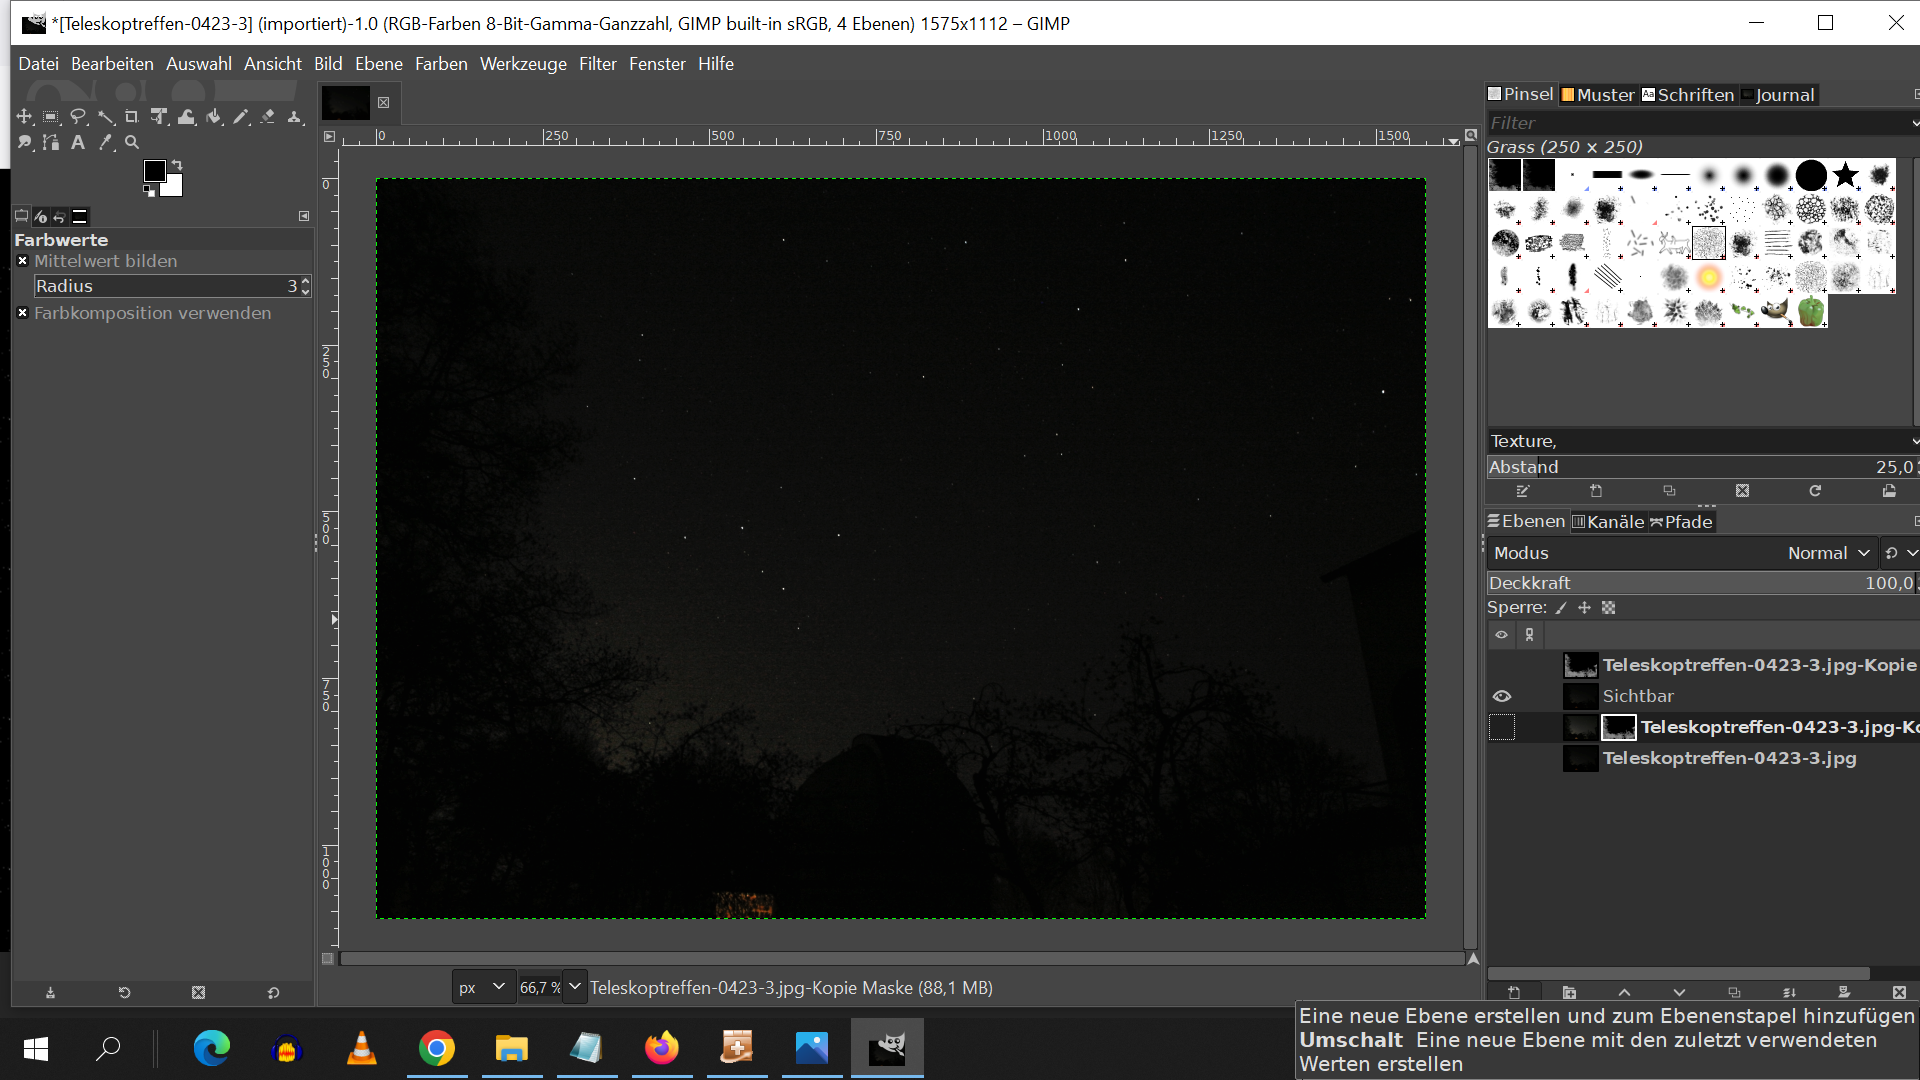Select the Bucket Fill tool
This screenshot has height=1080, width=1920.
click(213, 117)
